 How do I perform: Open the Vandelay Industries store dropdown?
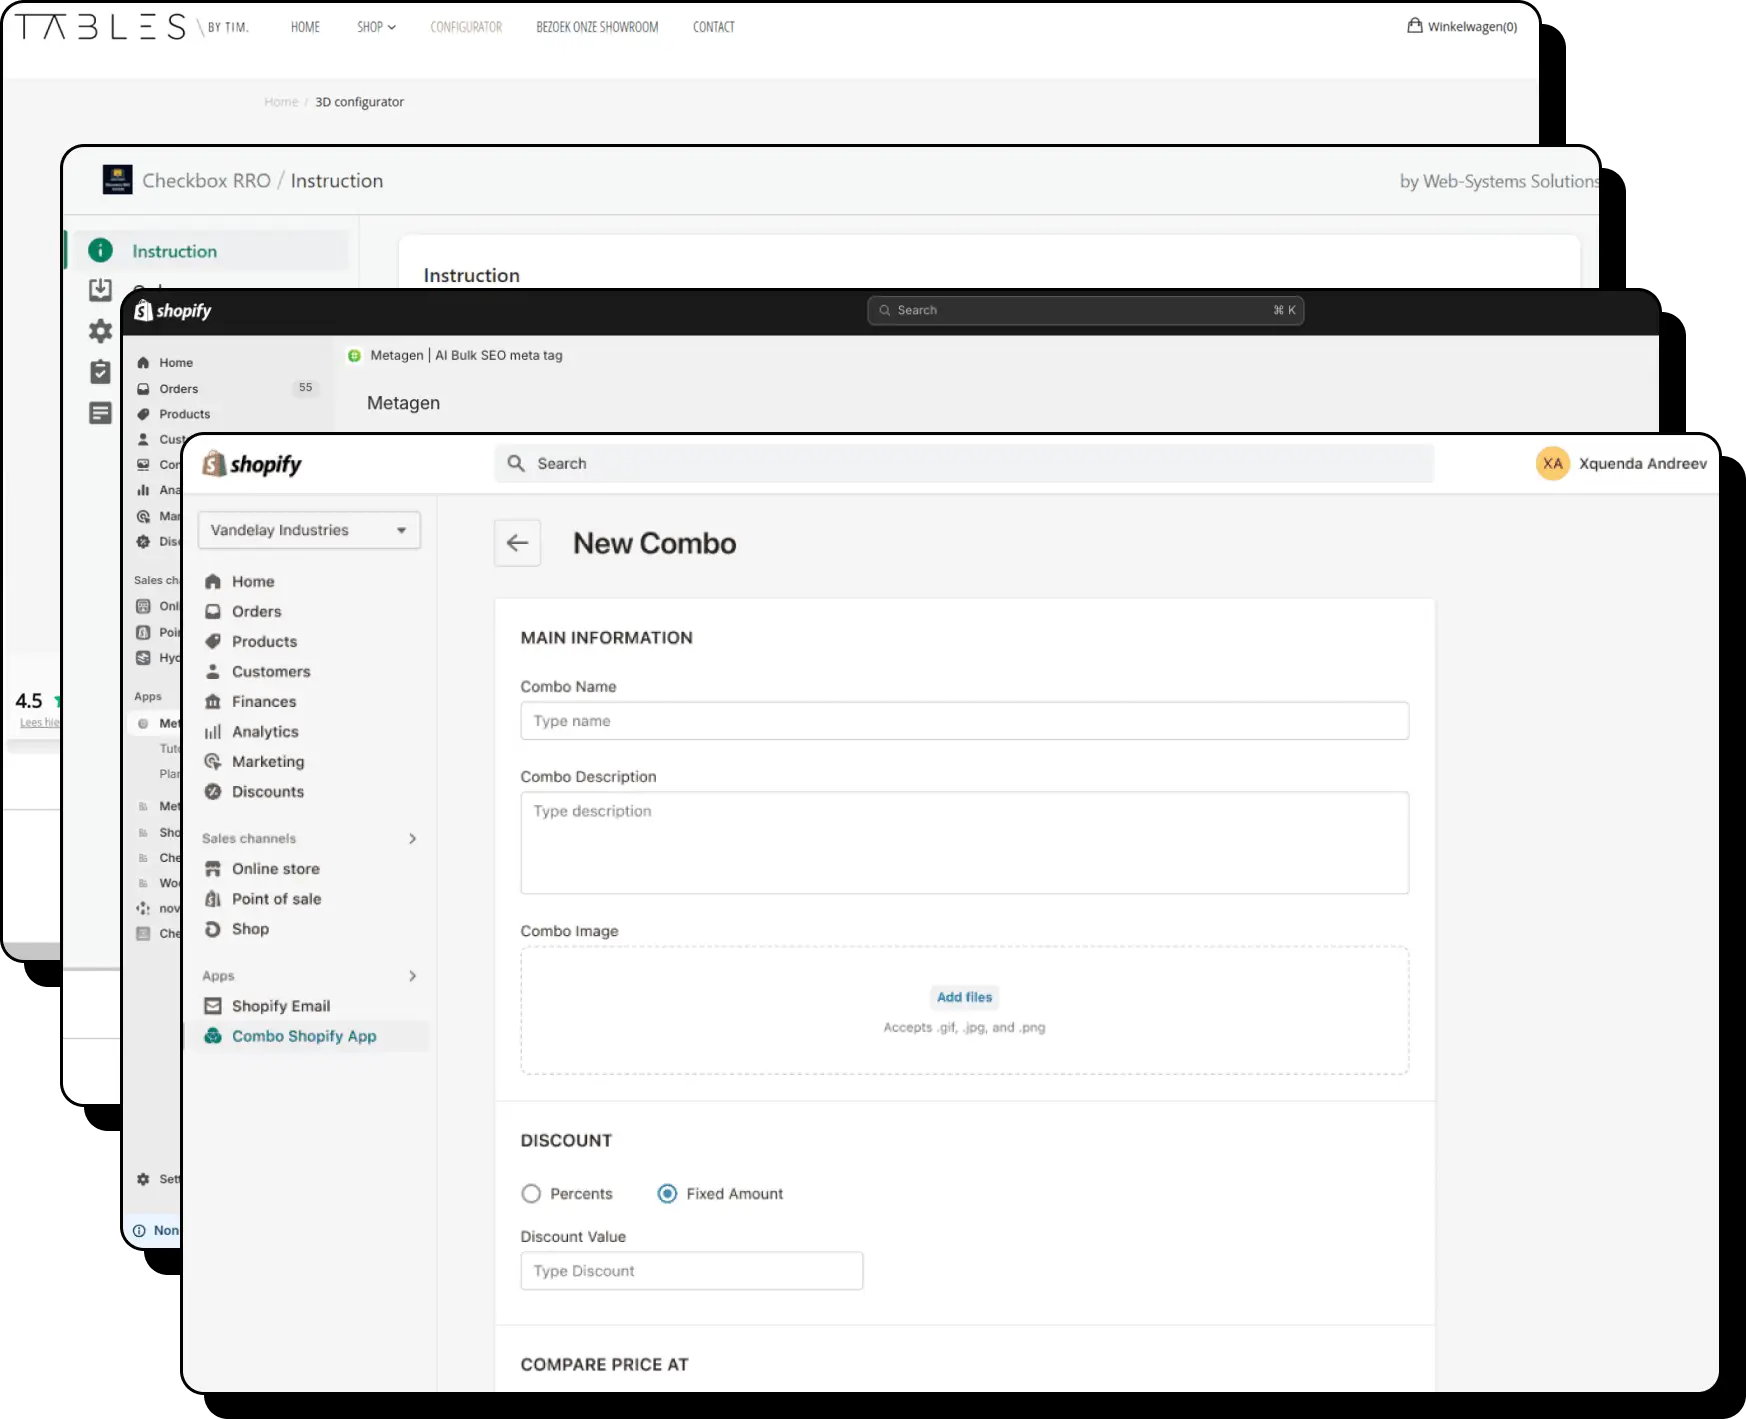click(309, 530)
